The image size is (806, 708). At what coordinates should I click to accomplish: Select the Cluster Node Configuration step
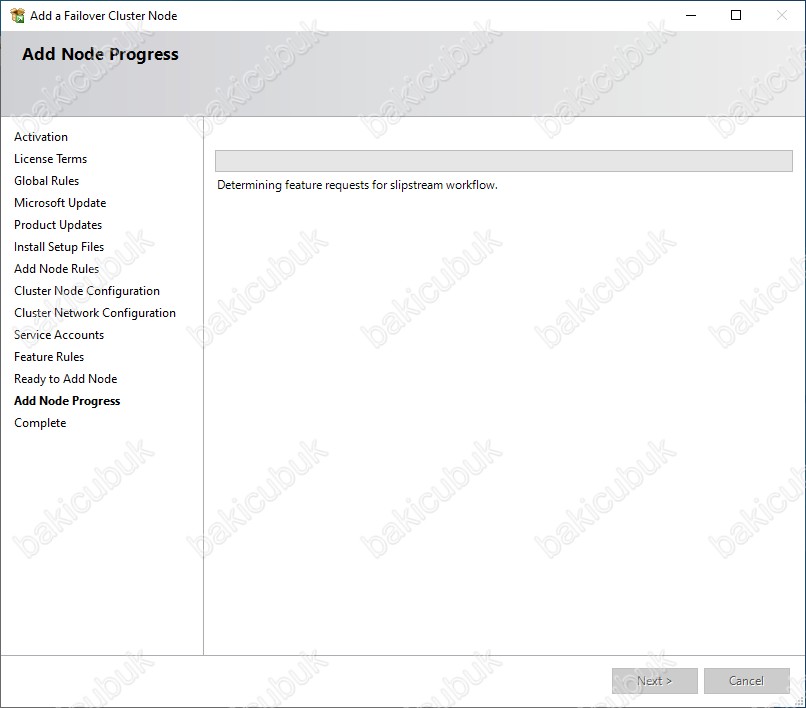(87, 291)
